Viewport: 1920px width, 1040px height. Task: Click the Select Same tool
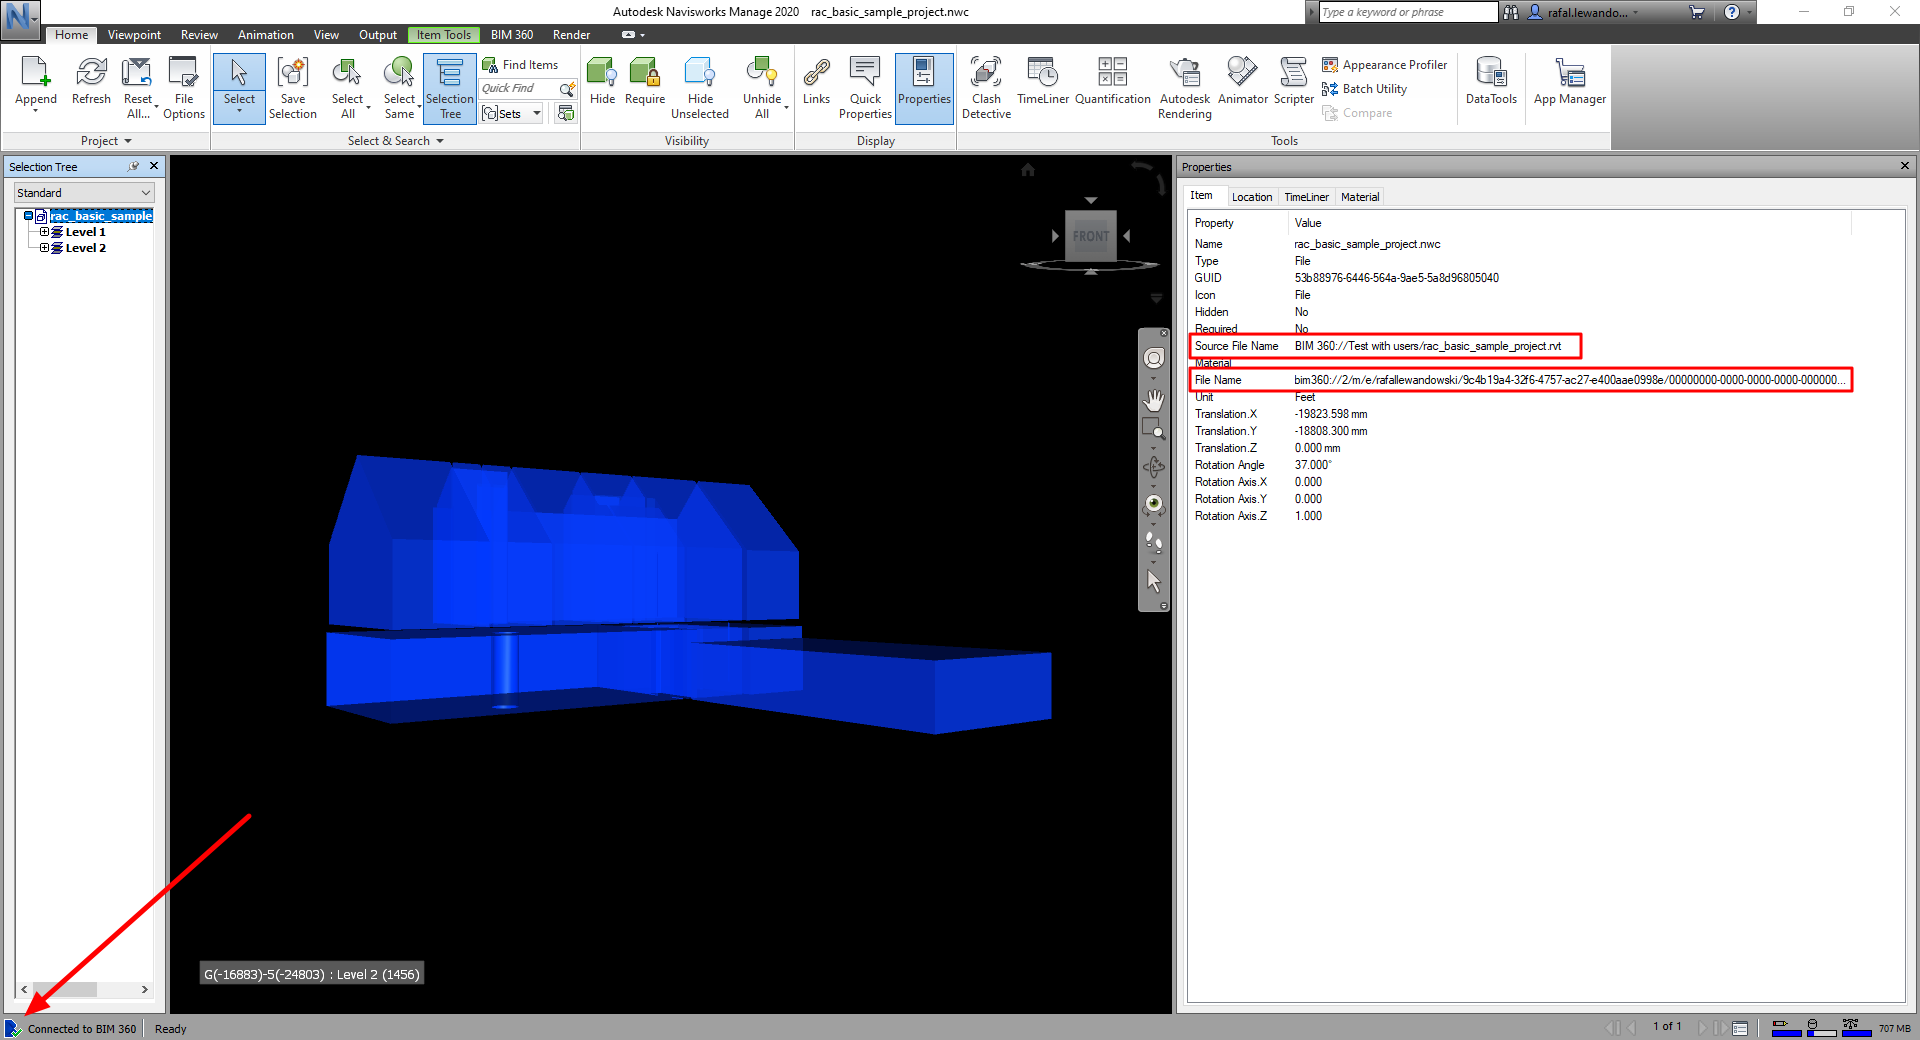[x=400, y=88]
